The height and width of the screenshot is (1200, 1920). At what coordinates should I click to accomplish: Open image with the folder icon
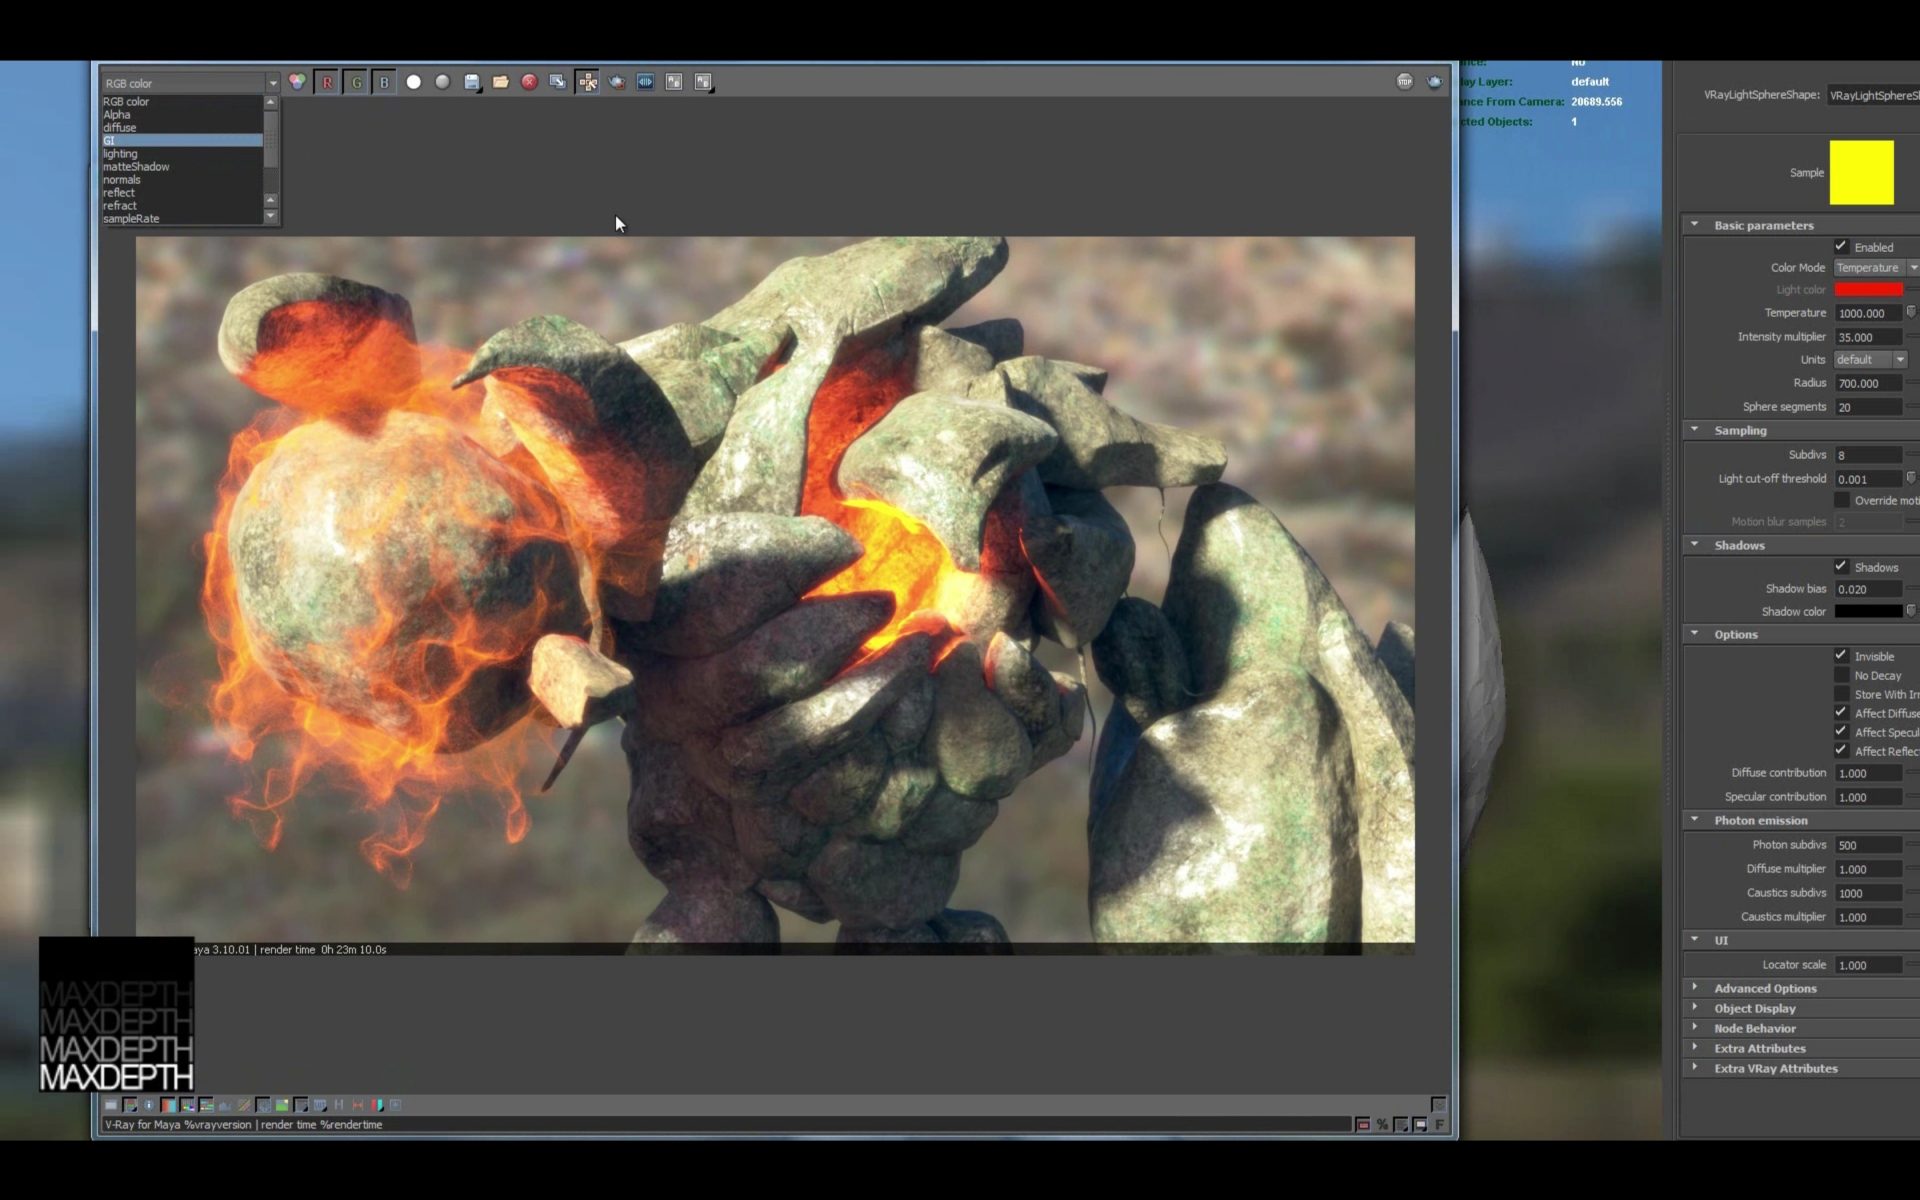501,82
